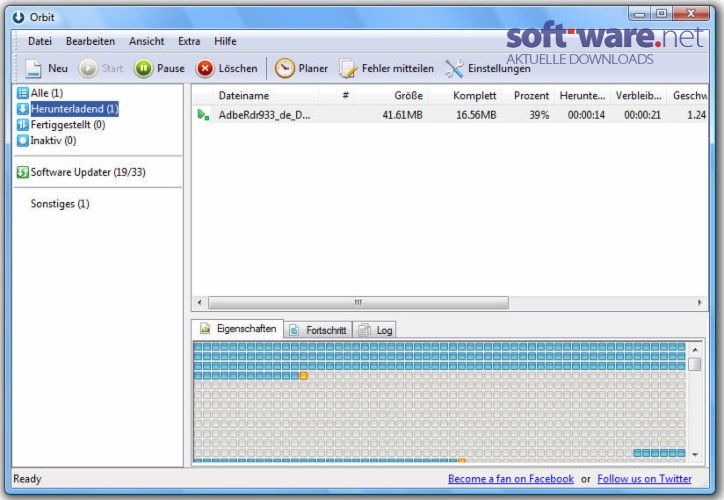724x500 pixels.
Task: Click the block map scroll down arrow
Action: pos(695,455)
